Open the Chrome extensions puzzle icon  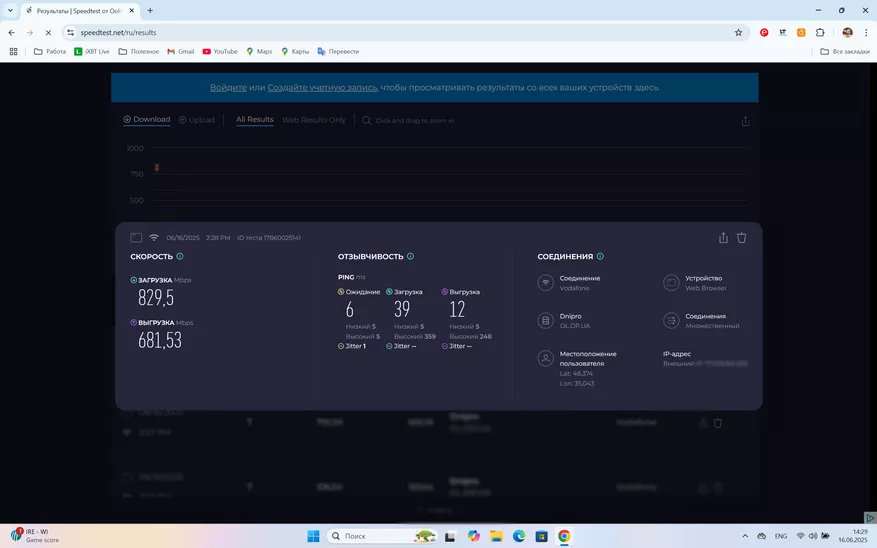(x=820, y=32)
